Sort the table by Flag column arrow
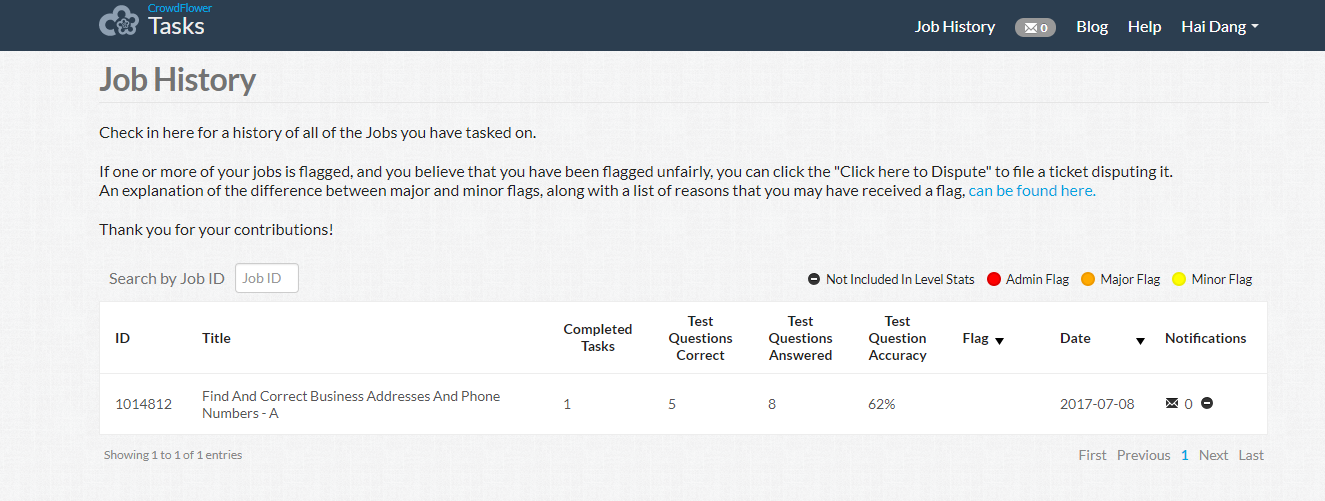This screenshot has width=1325, height=501. point(999,340)
